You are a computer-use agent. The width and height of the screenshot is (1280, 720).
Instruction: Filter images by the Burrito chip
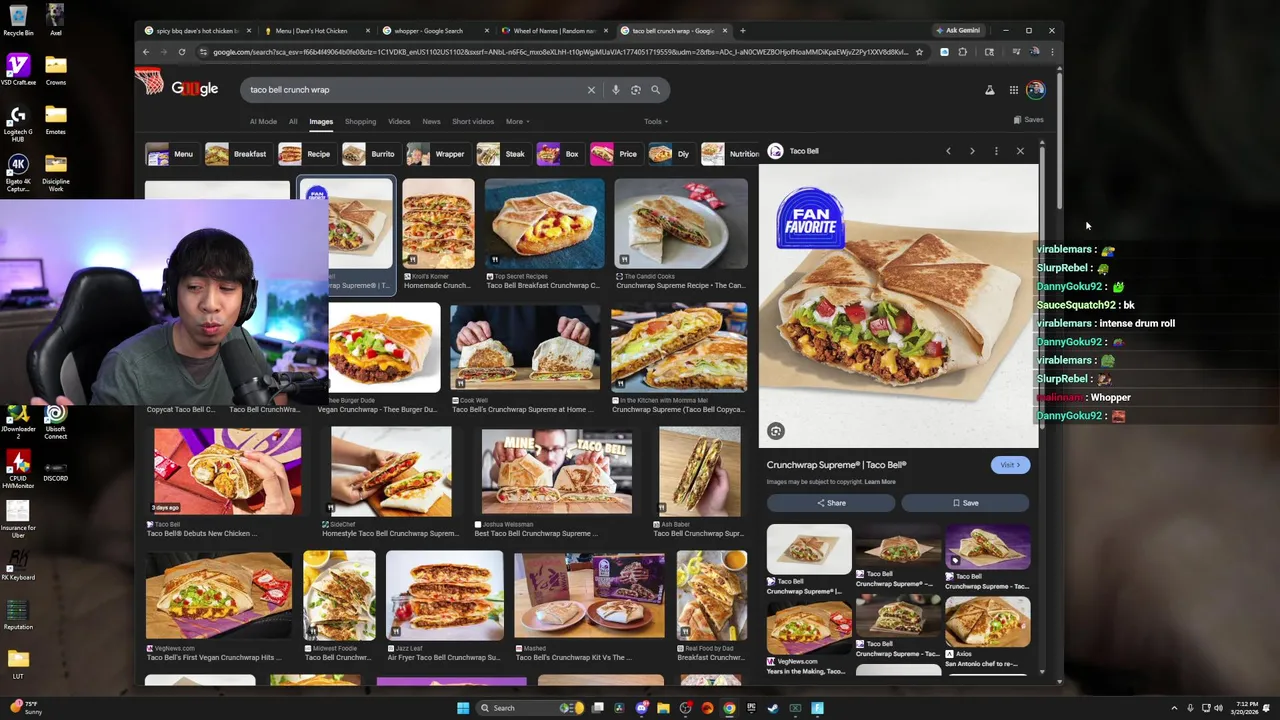click(369, 154)
